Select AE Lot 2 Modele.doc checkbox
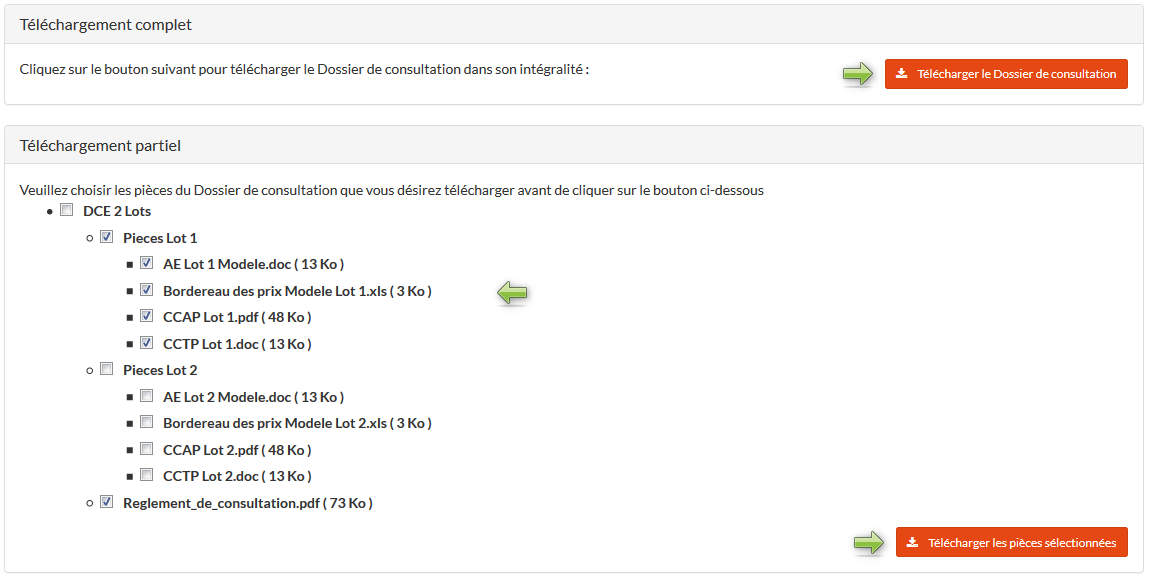This screenshot has width=1150, height=576. (147, 396)
